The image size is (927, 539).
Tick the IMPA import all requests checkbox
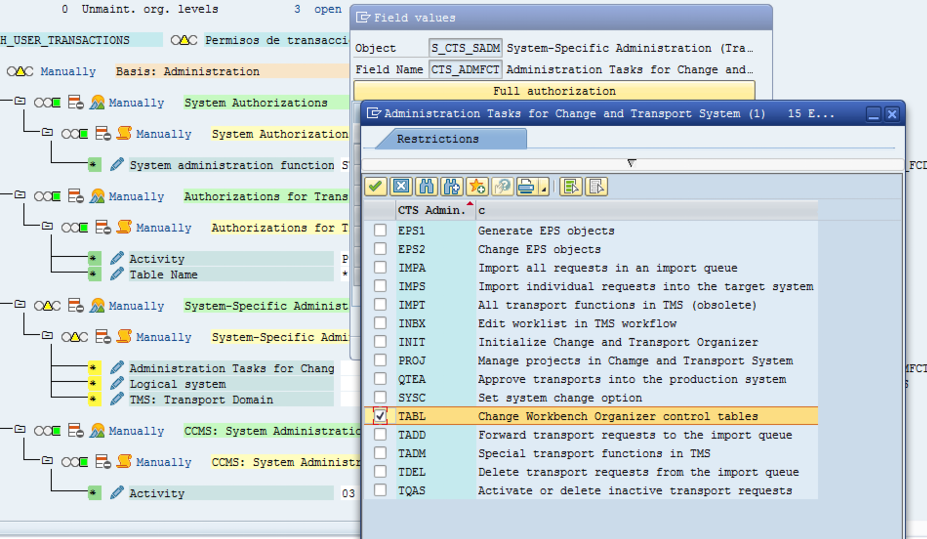point(380,268)
